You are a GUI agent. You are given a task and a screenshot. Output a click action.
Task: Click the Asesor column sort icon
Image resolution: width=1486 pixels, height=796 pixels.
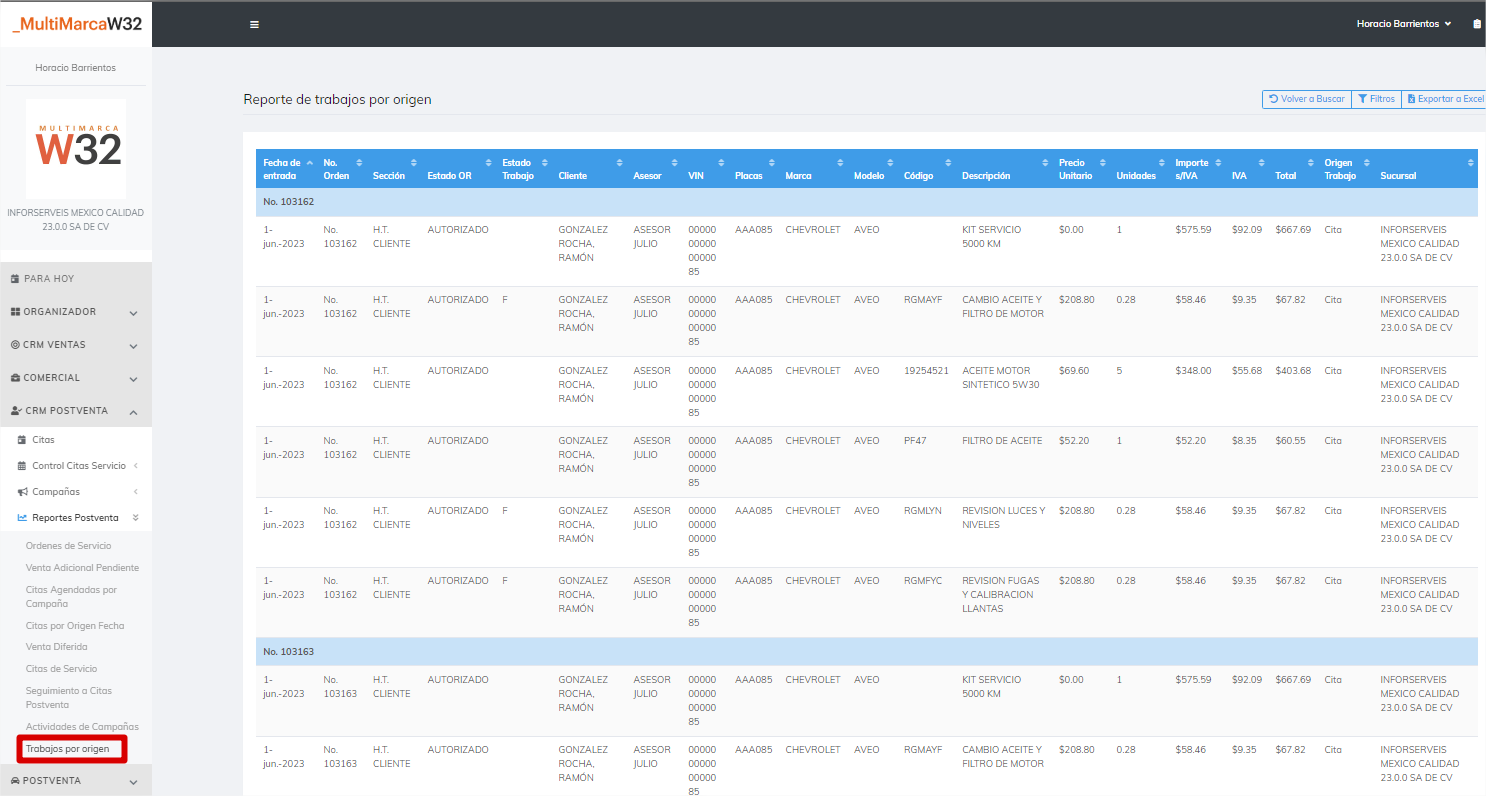675,163
